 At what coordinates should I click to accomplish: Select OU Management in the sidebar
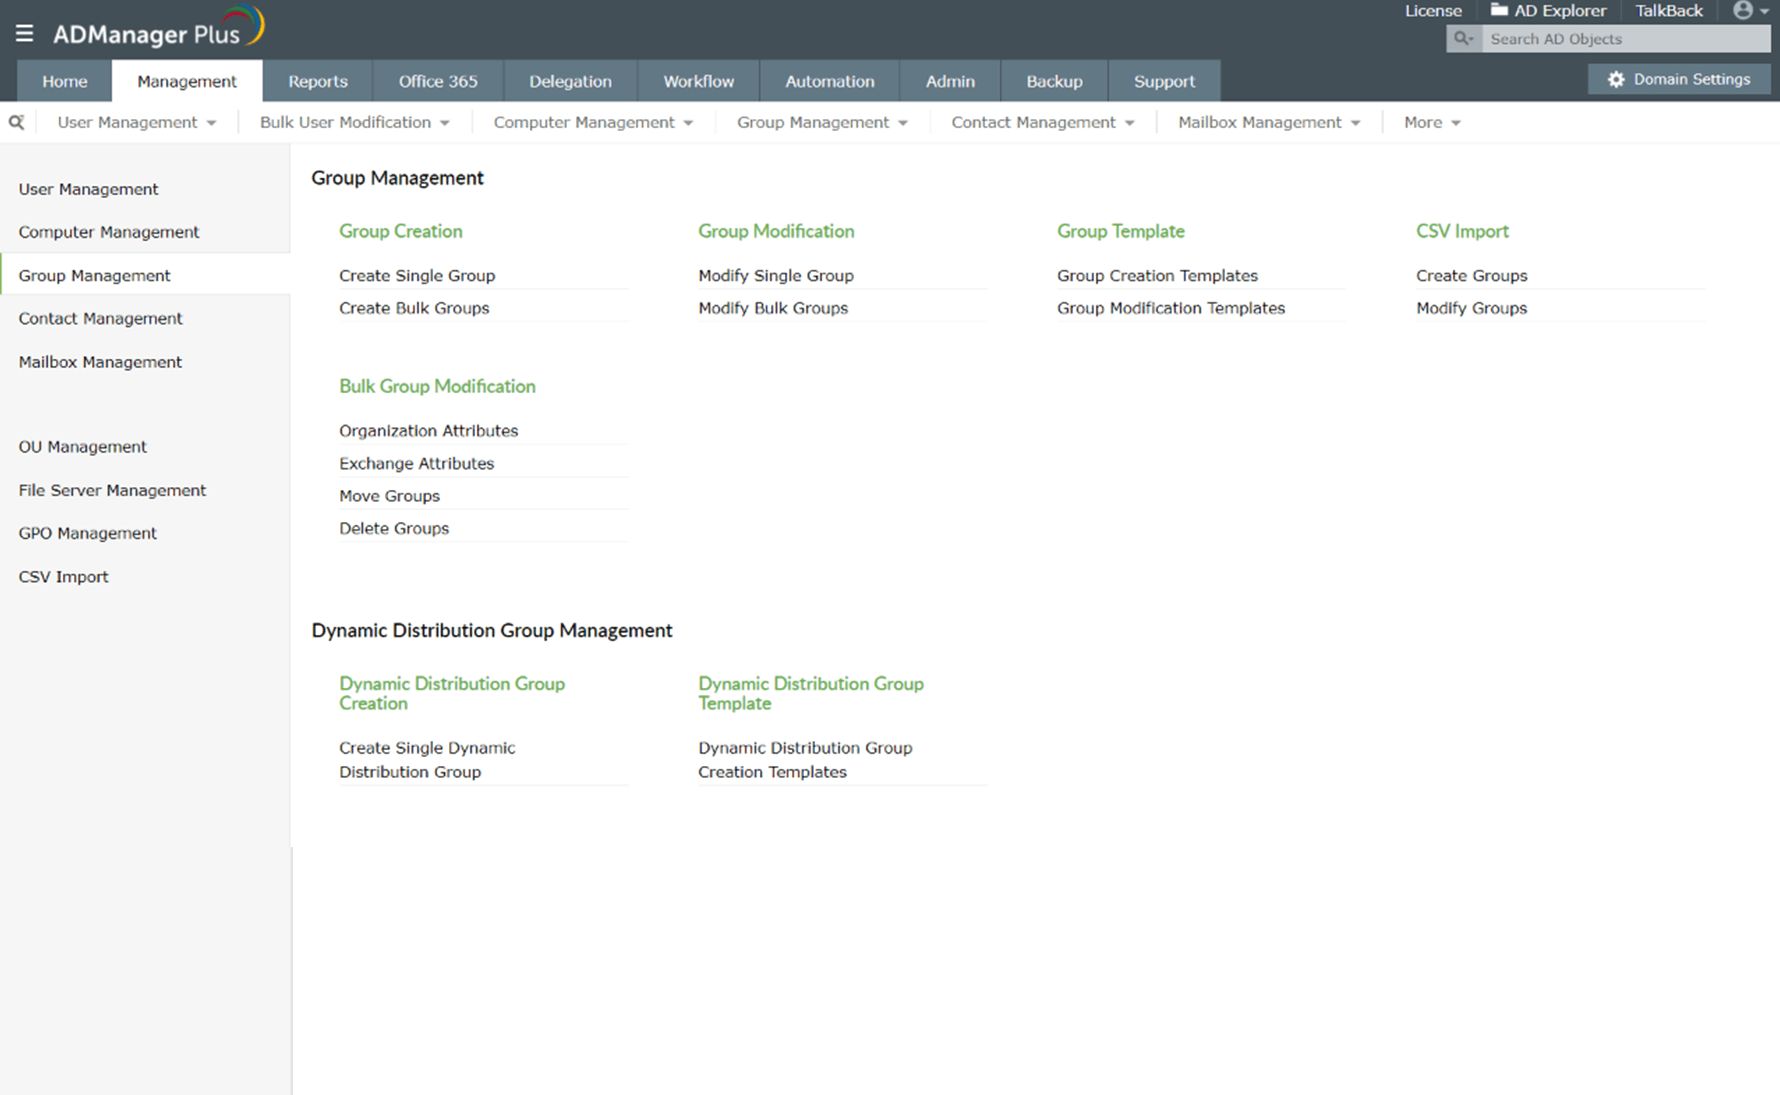82,446
